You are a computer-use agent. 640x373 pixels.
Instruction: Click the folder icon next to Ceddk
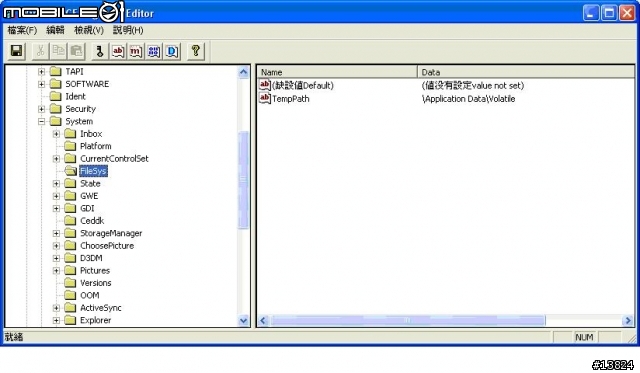click(x=70, y=221)
